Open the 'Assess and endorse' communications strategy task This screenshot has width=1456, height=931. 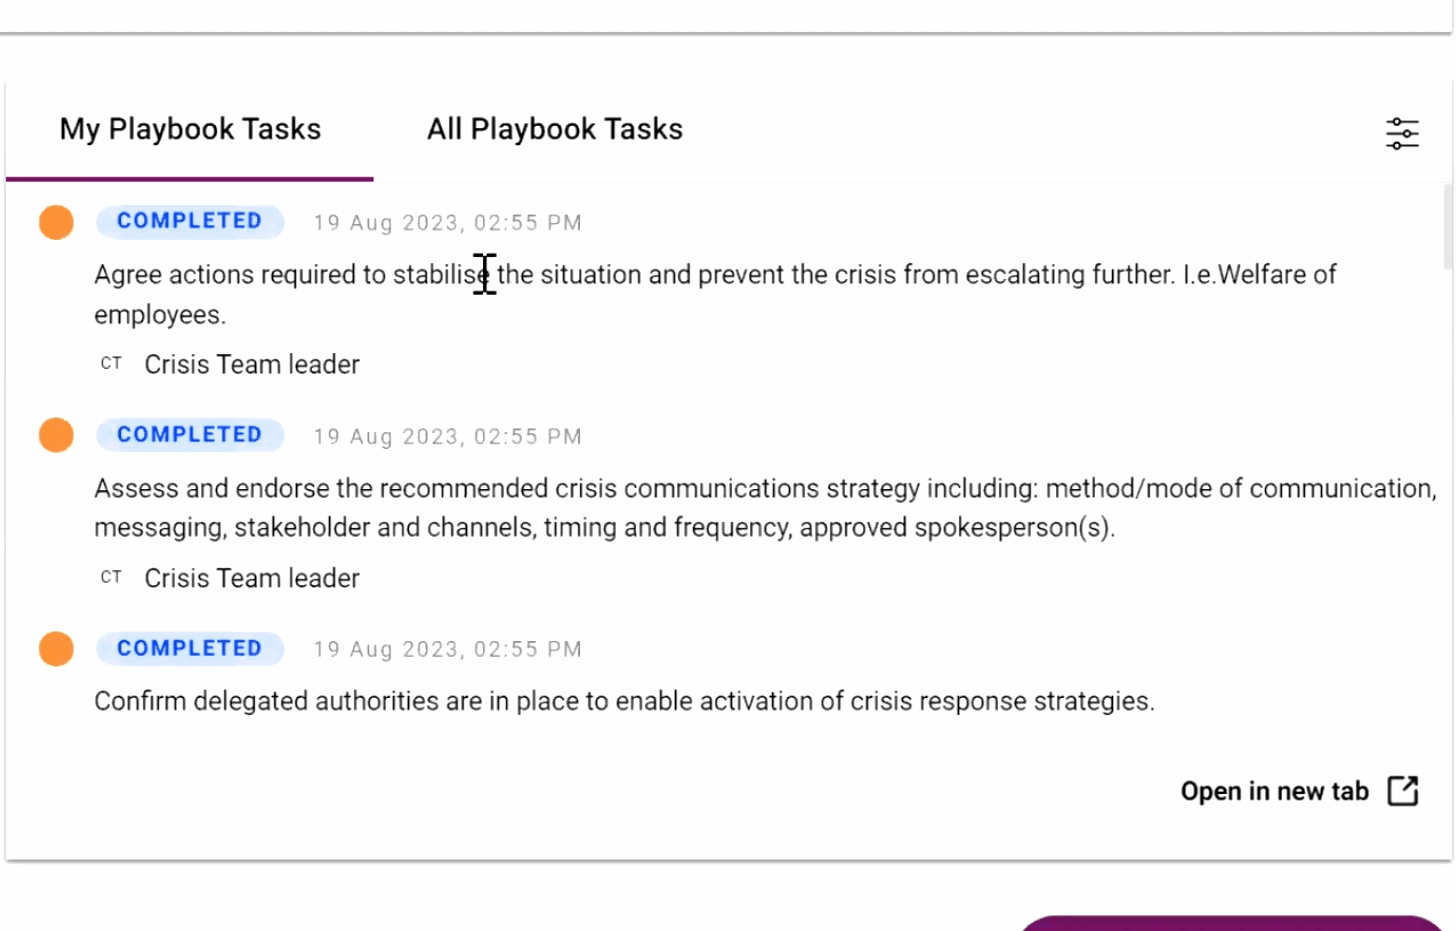click(765, 507)
